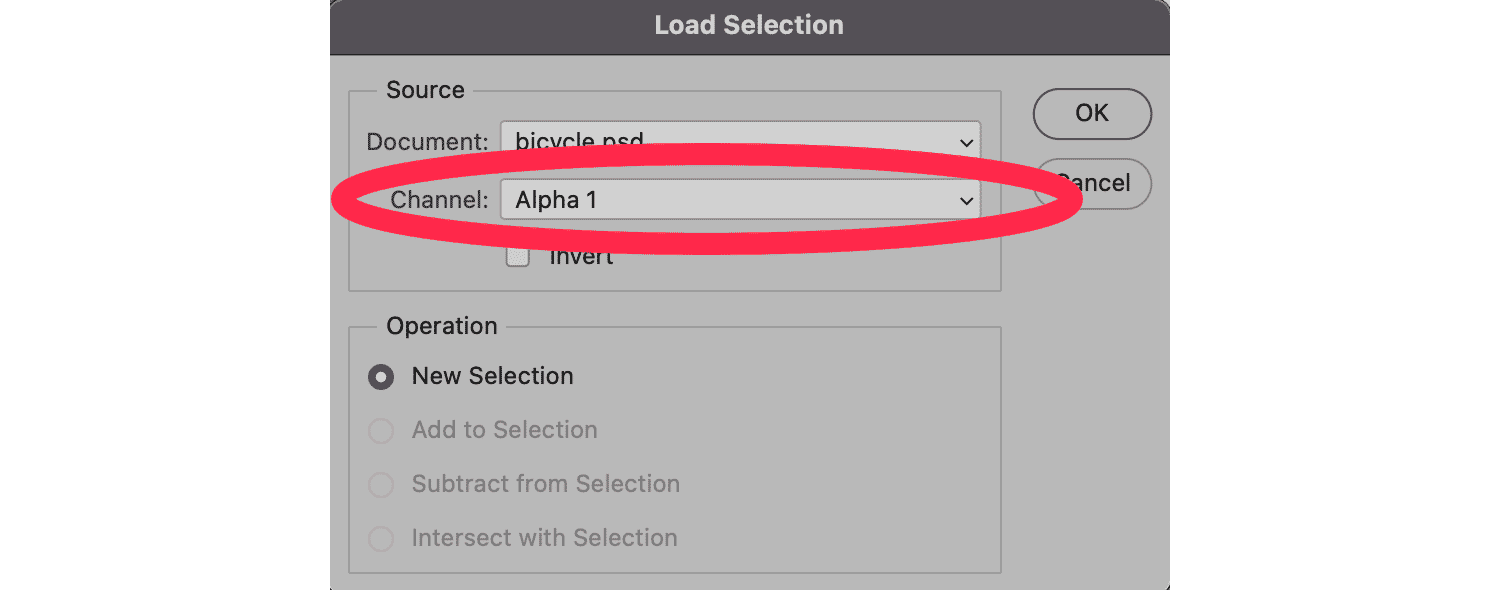This screenshot has height=590, width=1500.
Task: Click the Channel: field label
Action: tap(439, 200)
